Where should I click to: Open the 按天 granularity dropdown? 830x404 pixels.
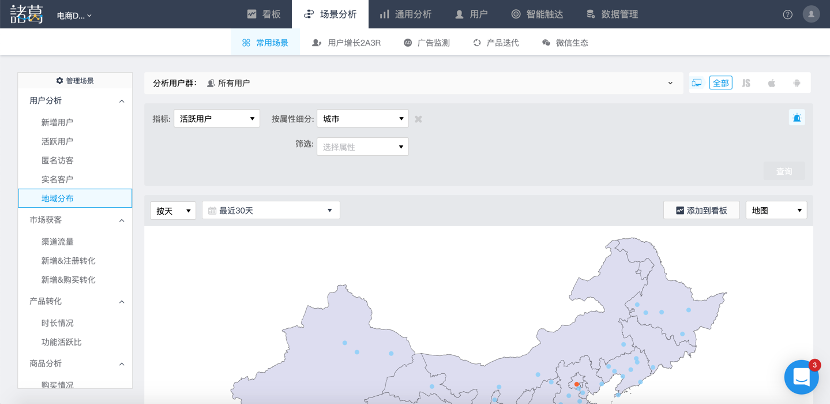pyautogui.click(x=173, y=210)
